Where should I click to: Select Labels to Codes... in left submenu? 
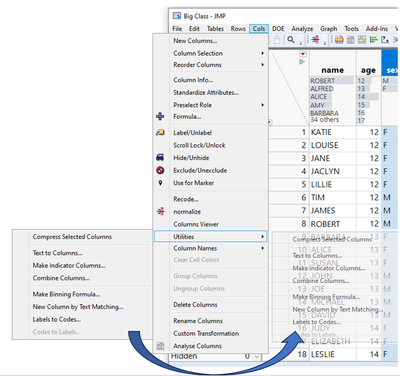coord(57,319)
